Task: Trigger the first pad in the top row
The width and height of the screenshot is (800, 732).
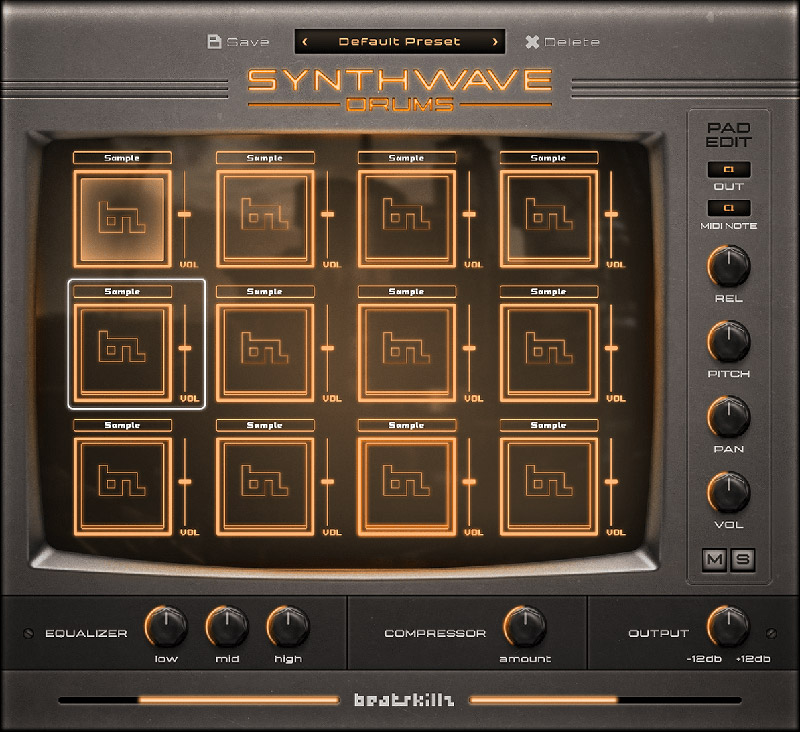Action: [x=122, y=219]
